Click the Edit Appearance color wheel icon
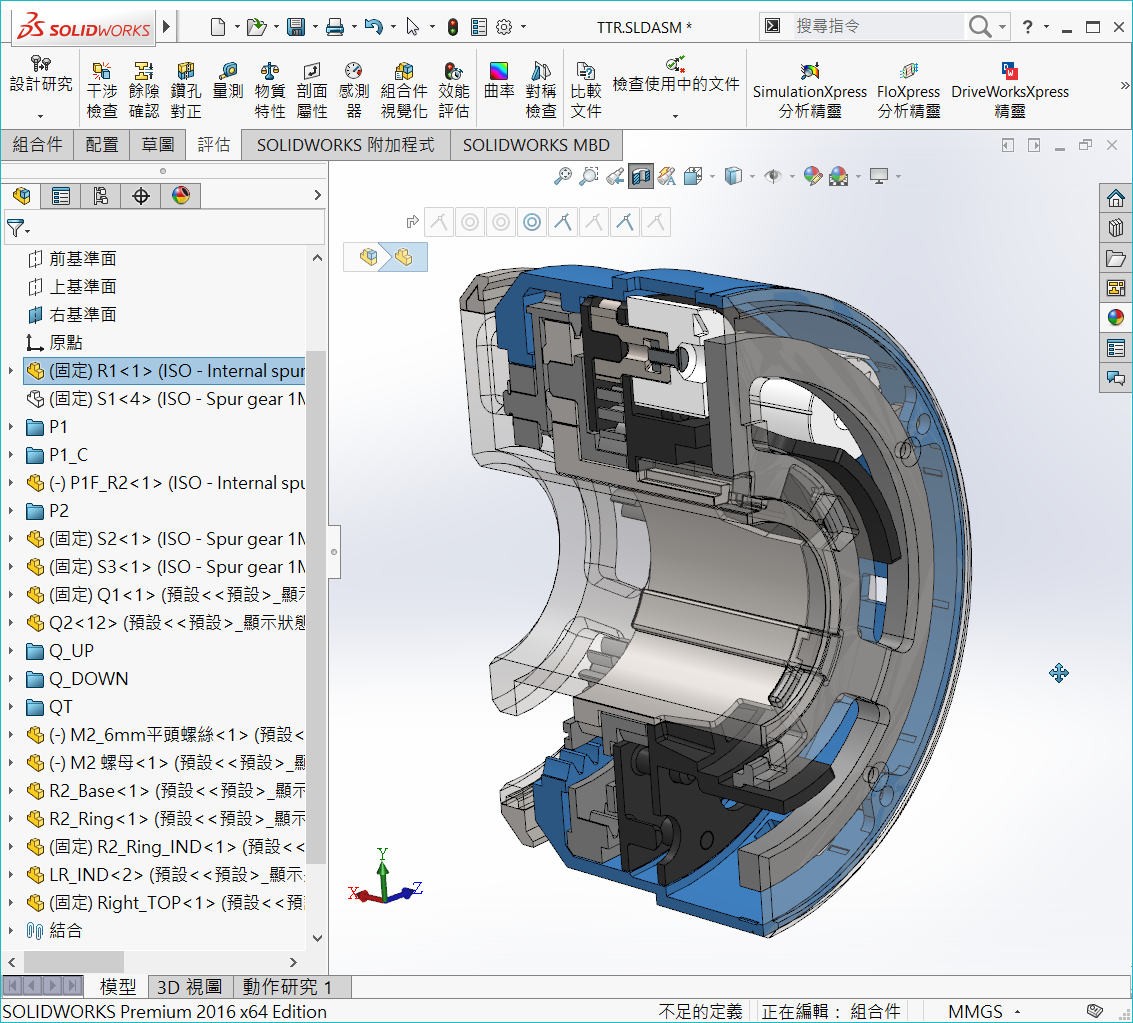Image resolution: width=1133 pixels, height=1023 pixels. 812,177
